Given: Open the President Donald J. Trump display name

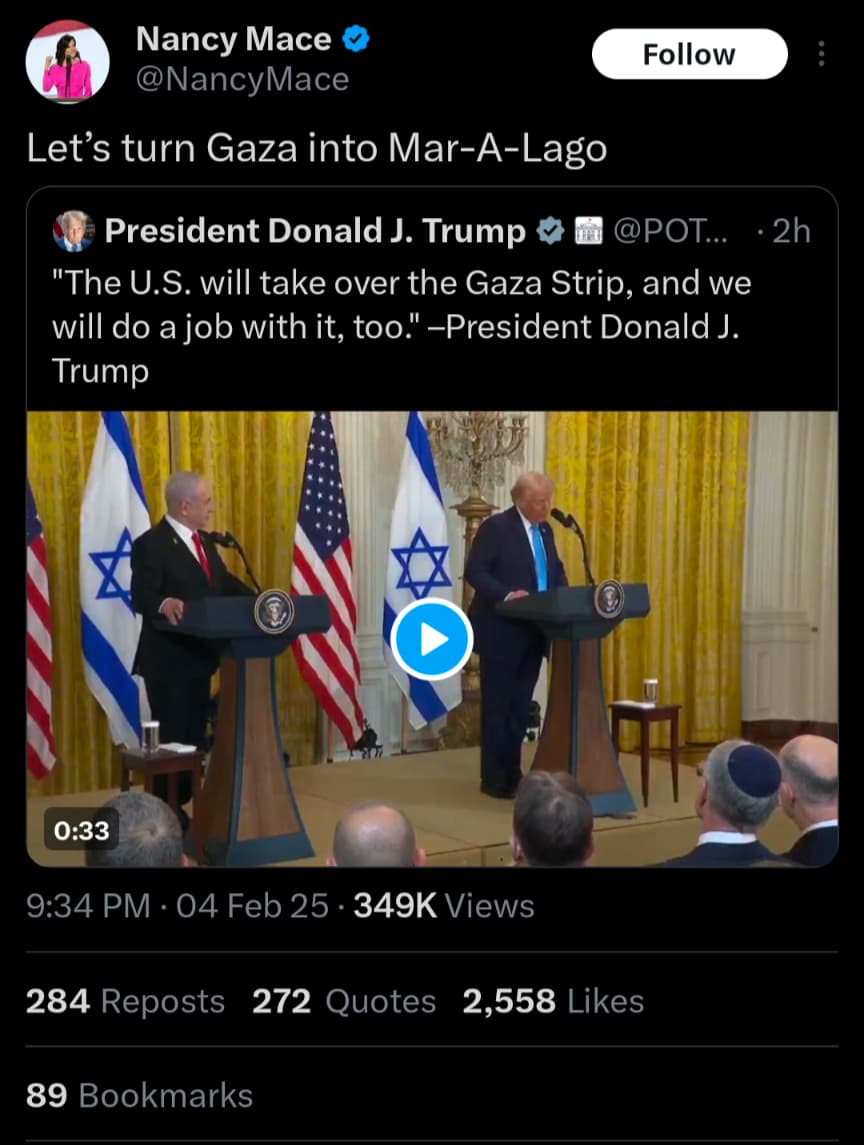Looking at the screenshot, I should coord(315,231).
